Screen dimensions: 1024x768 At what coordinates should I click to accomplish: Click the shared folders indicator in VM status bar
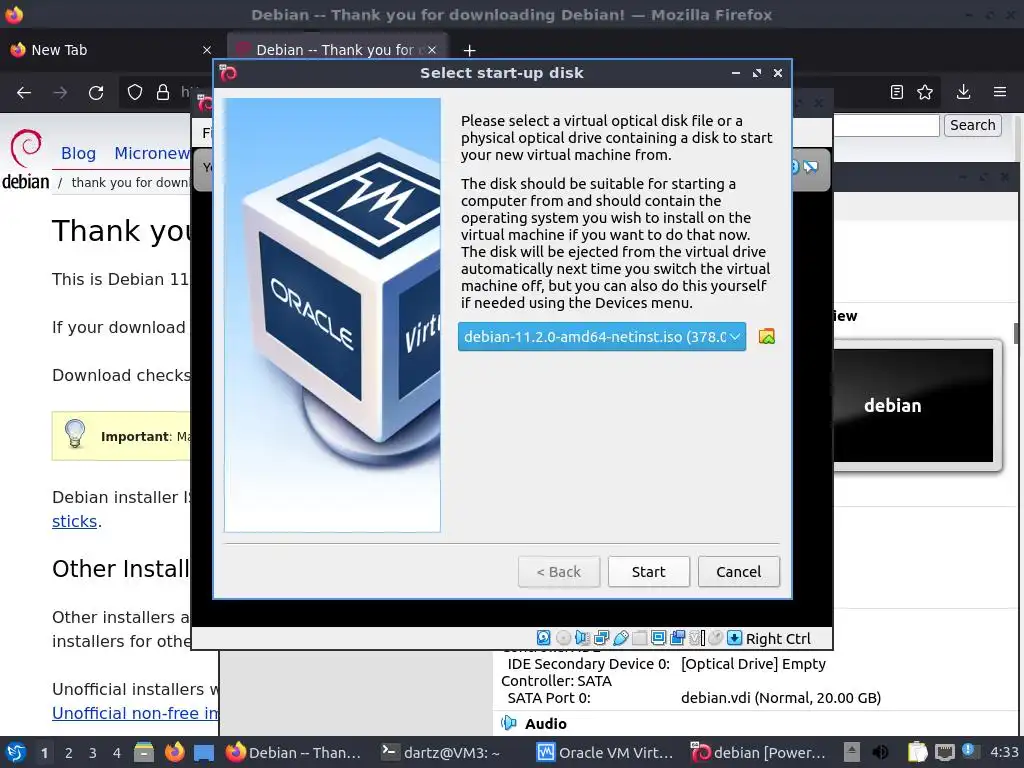coord(639,638)
